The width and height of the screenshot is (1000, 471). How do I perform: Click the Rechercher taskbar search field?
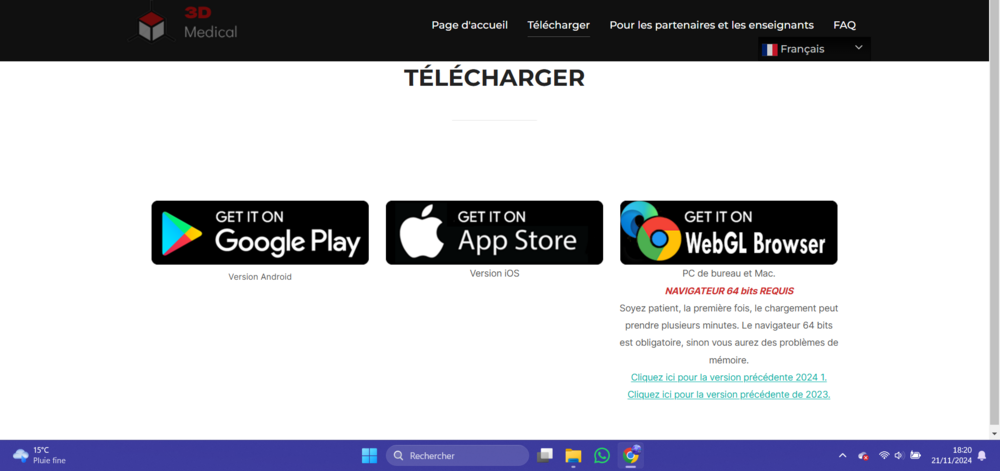click(458, 455)
